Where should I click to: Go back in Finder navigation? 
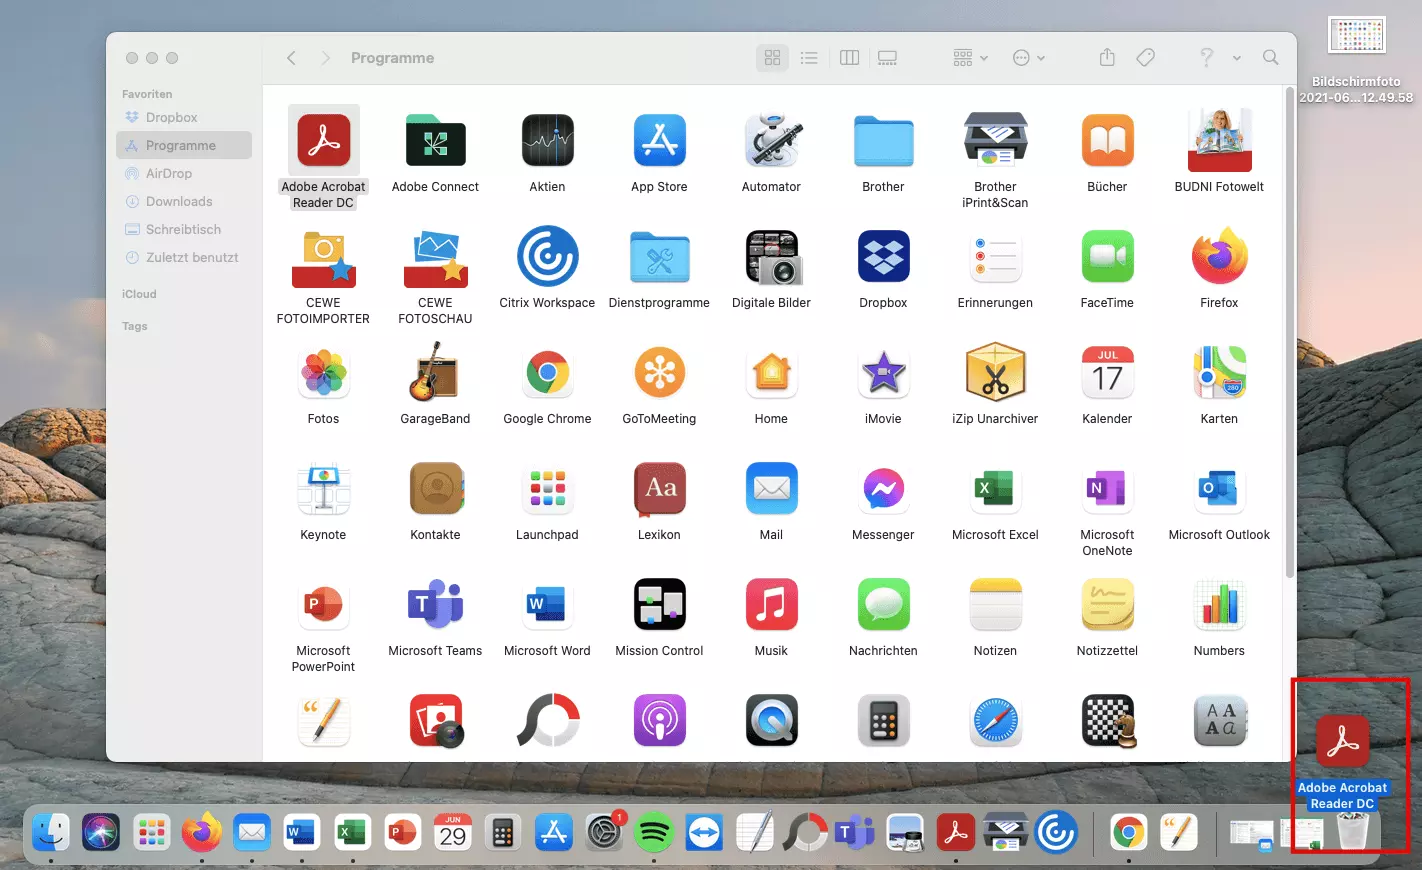(x=291, y=58)
